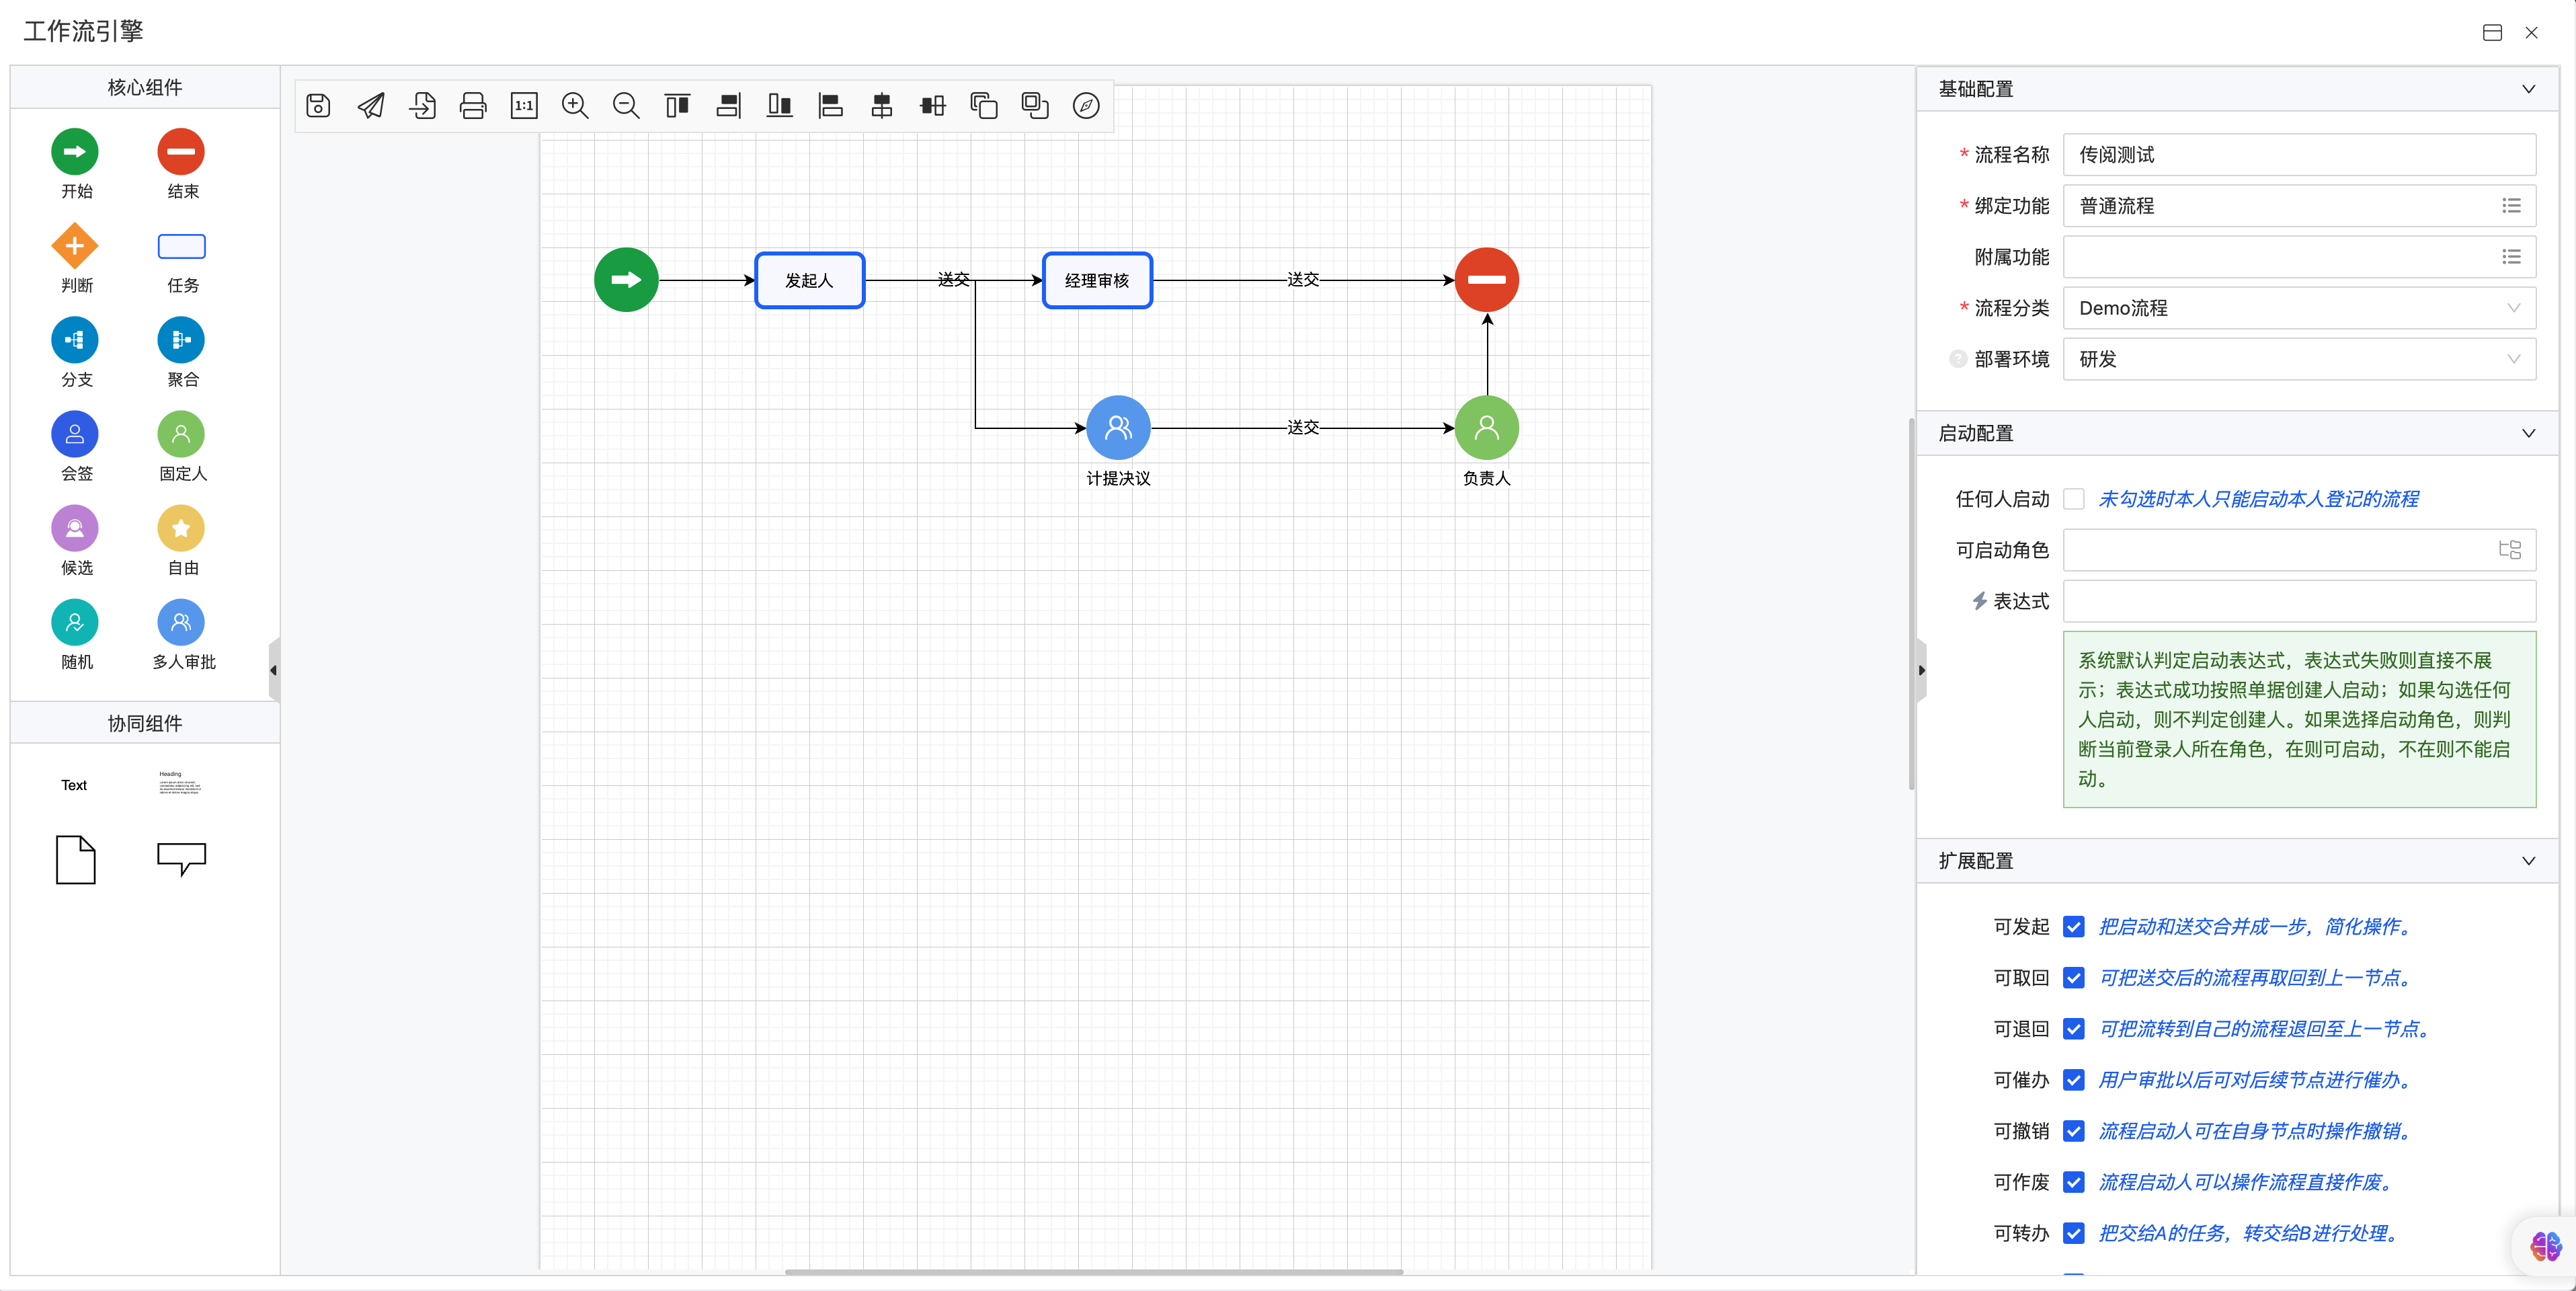The height and width of the screenshot is (1291, 2576).
Task: Open the 流程分类 Demo流程 dropdown
Action: (2299, 308)
